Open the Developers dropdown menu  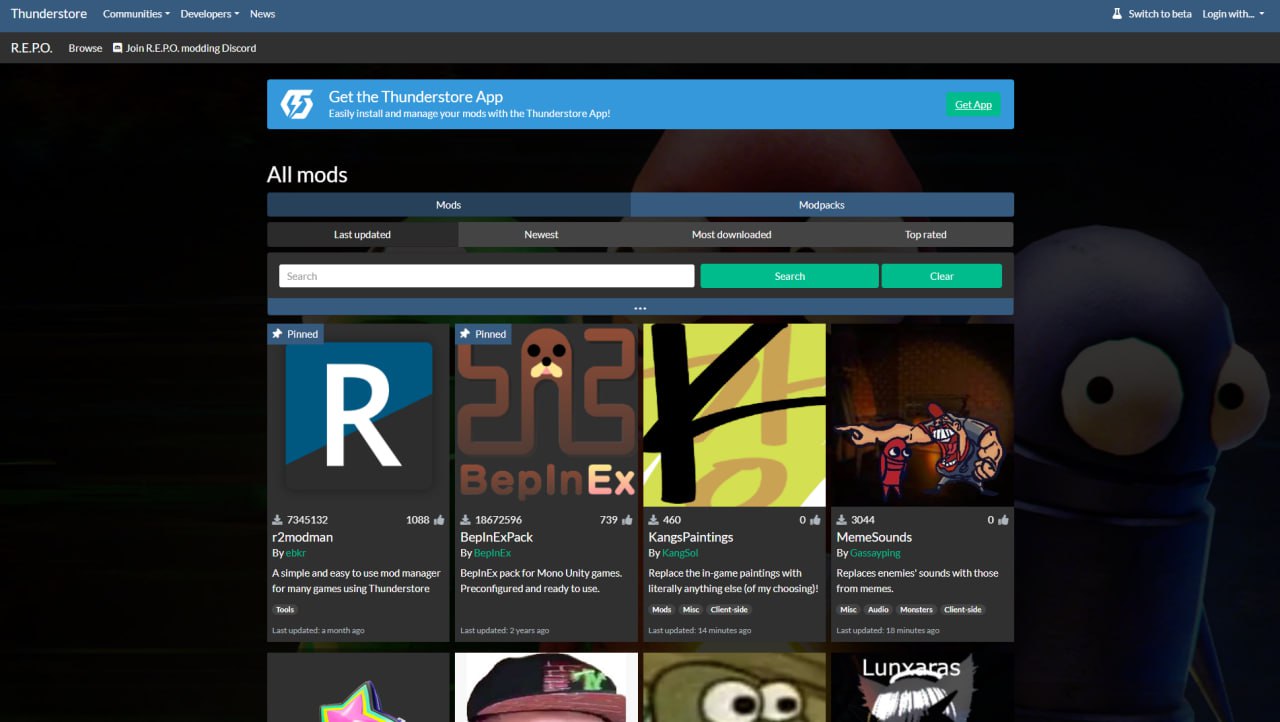pos(209,14)
